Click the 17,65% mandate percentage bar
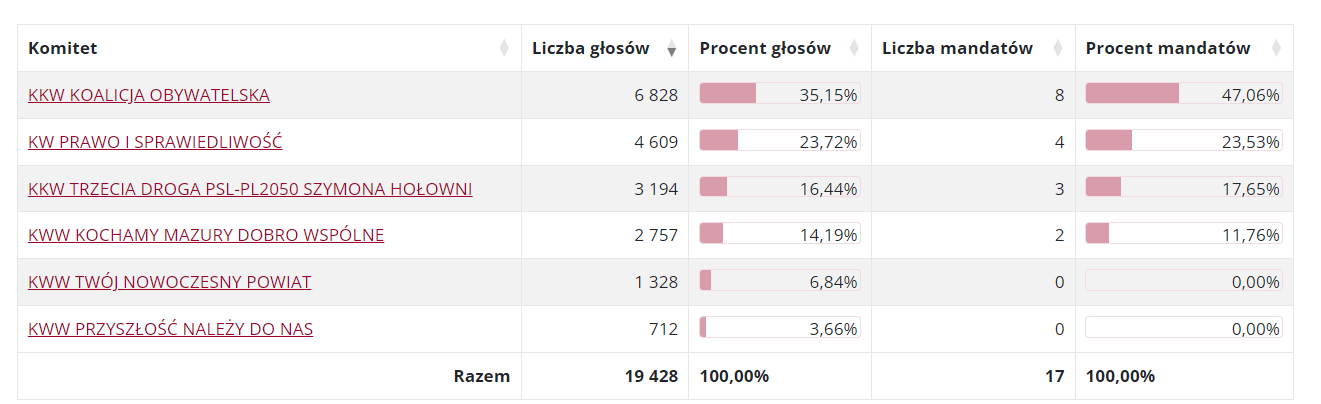The height and width of the screenshot is (404, 1321). pos(1183,187)
